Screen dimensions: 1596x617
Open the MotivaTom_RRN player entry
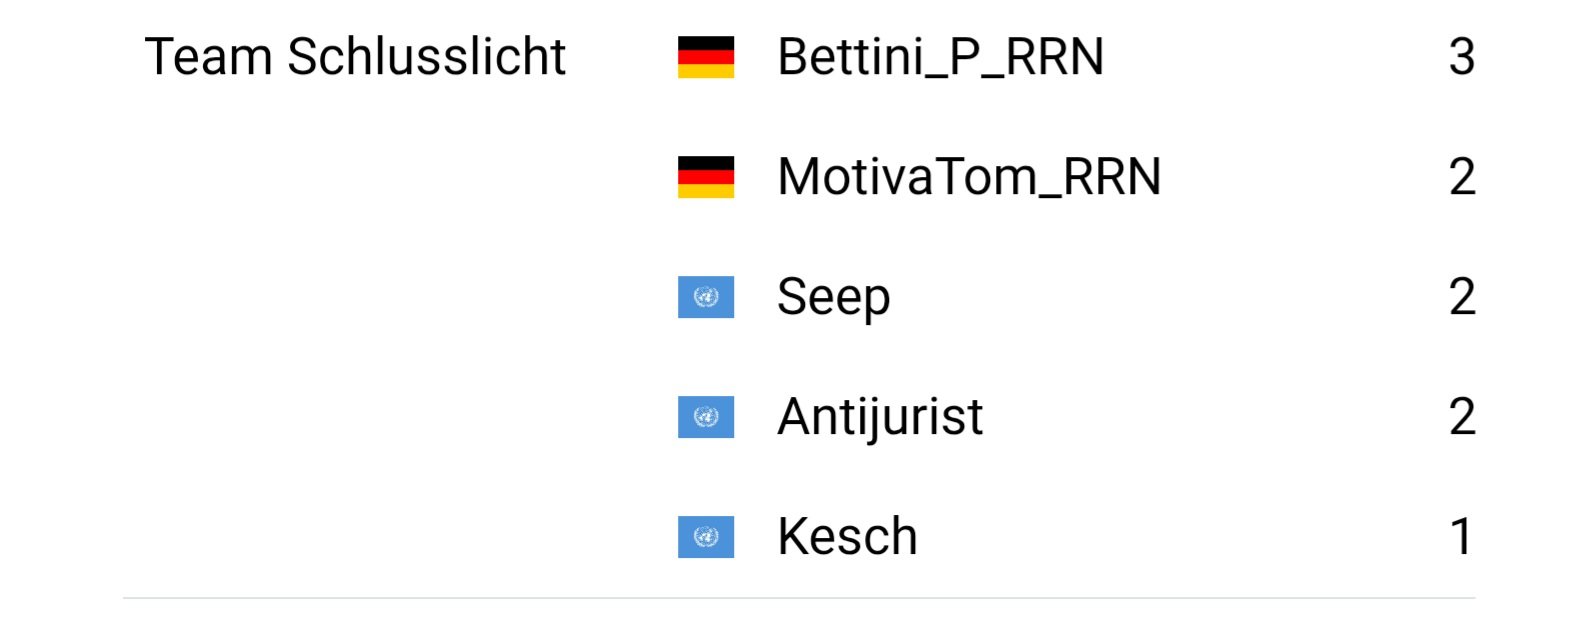[968, 177]
